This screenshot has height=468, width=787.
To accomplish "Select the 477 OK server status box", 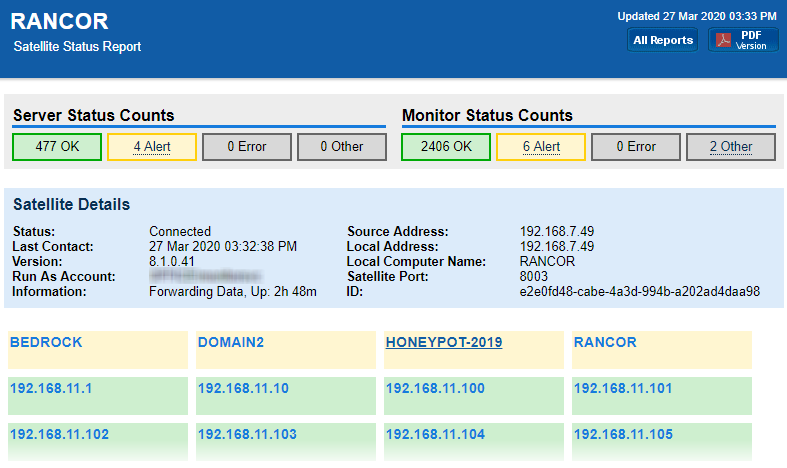I will [x=57, y=147].
